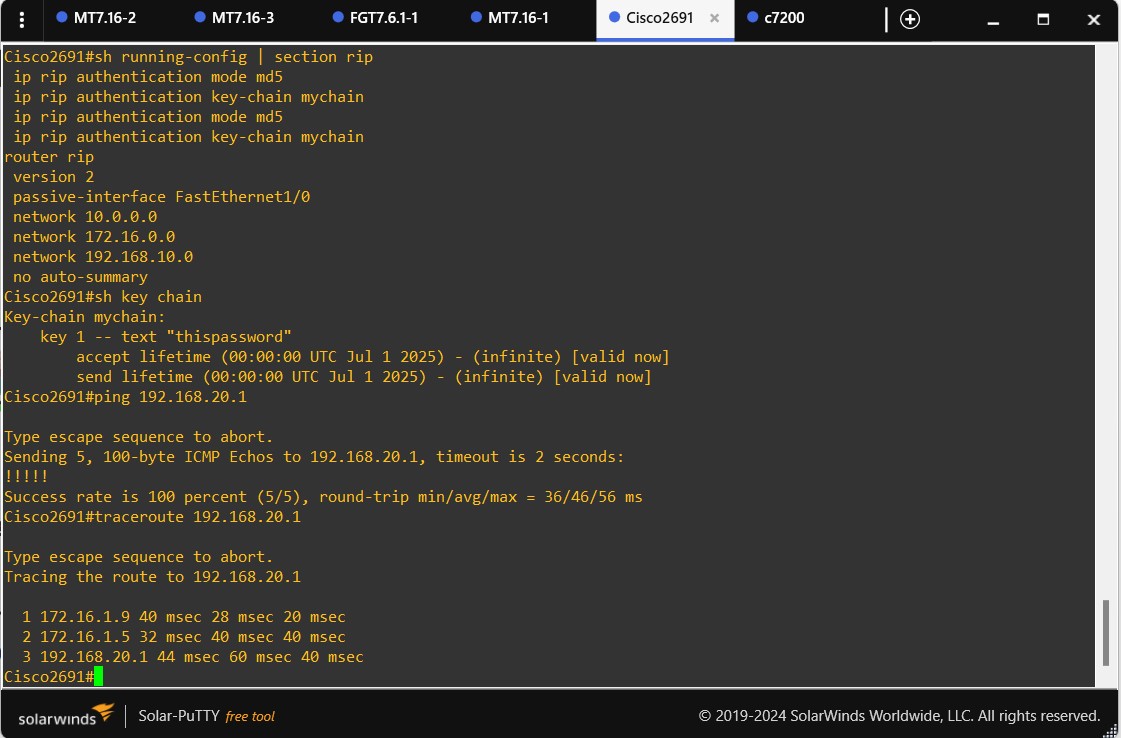1121x738 pixels.
Task: Click 'network 172.16.0.0' line
Action: tap(94, 237)
